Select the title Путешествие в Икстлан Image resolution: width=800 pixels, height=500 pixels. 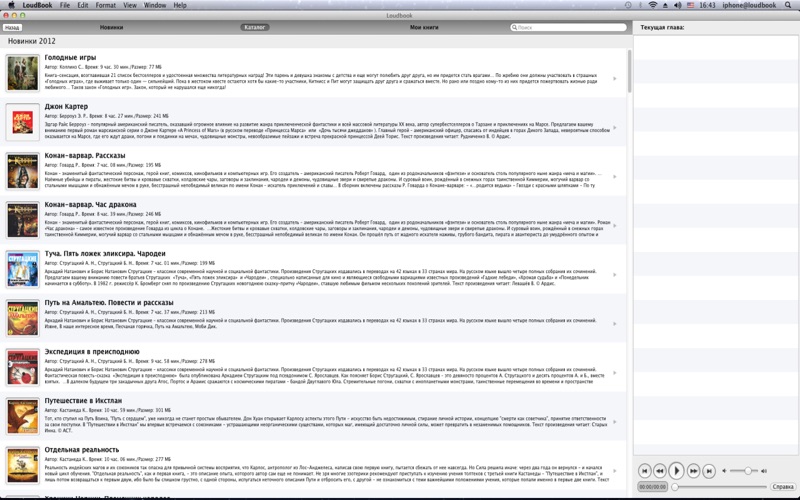click(83, 401)
